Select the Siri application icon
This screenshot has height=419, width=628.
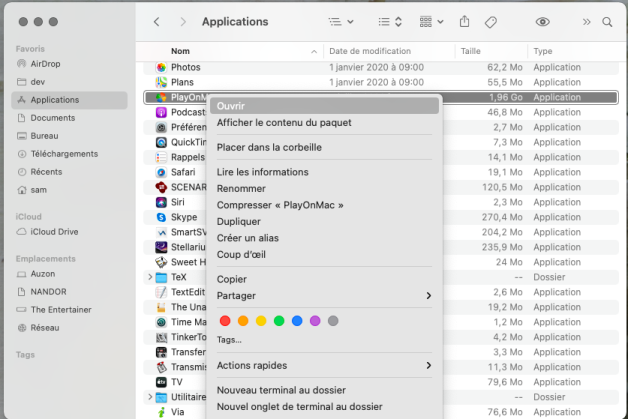[161, 202]
